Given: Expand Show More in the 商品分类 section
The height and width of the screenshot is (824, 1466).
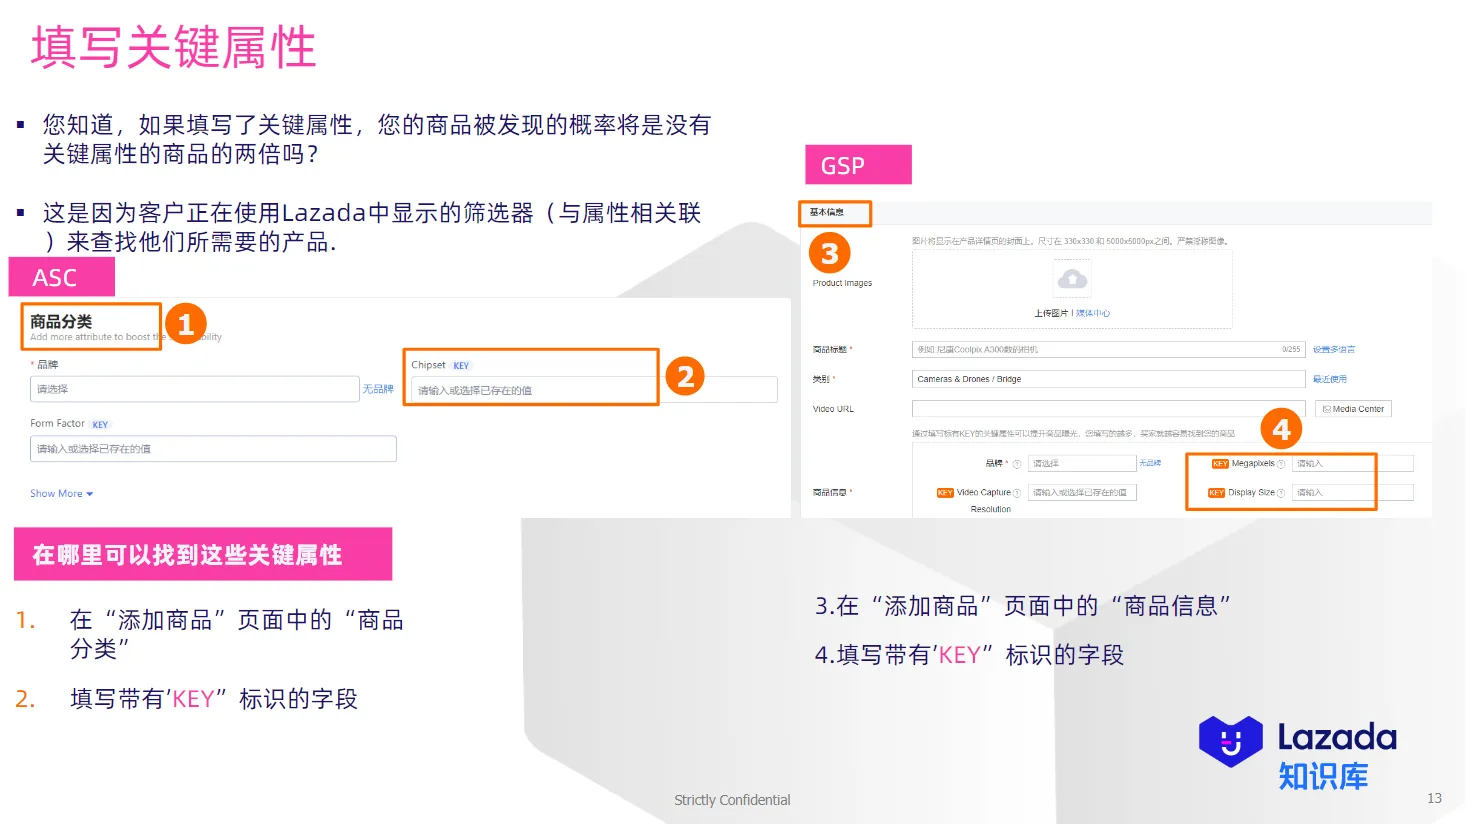Looking at the screenshot, I should (61, 493).
